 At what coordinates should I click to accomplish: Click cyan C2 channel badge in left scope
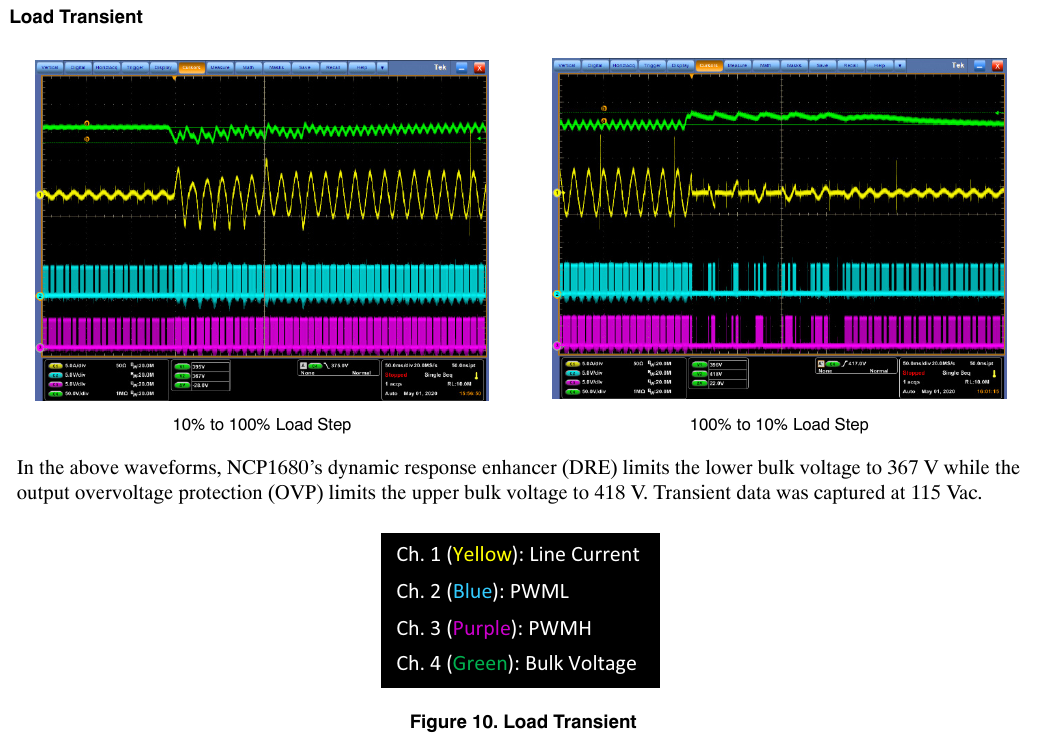(x=55, y=375)
